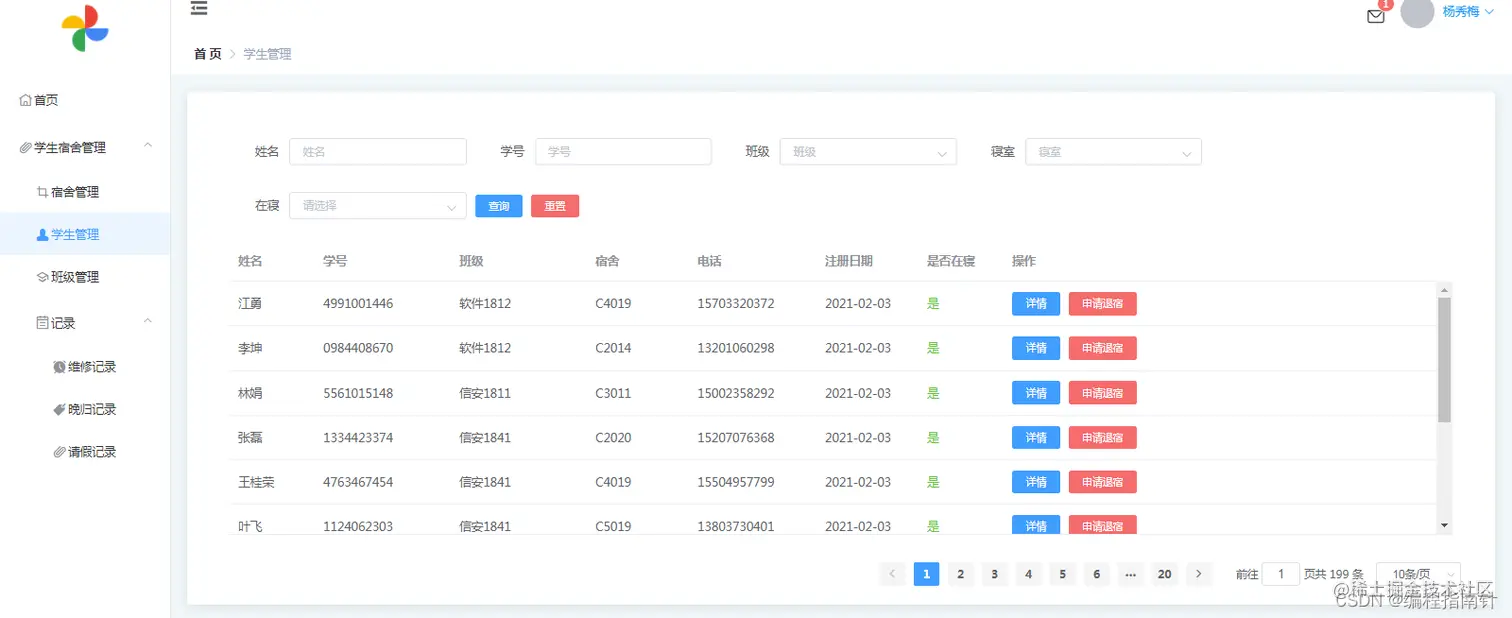The image size is (1512, 618).
Task: Click the crop icon beside 宿舍管理
Action: click(42, 192)
